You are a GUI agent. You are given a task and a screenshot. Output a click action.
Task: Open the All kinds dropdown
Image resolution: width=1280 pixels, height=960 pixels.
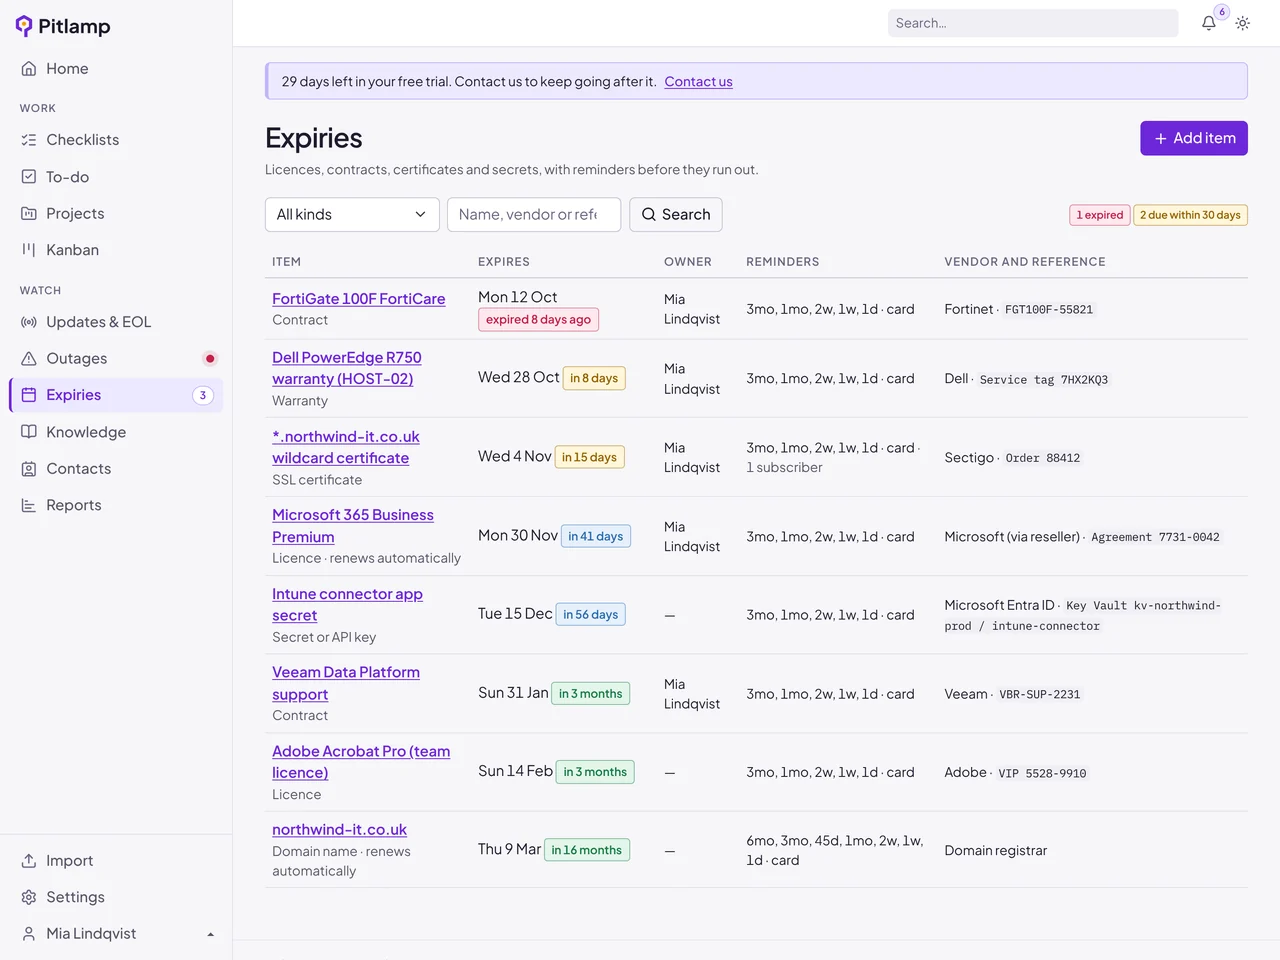point(352,214)
